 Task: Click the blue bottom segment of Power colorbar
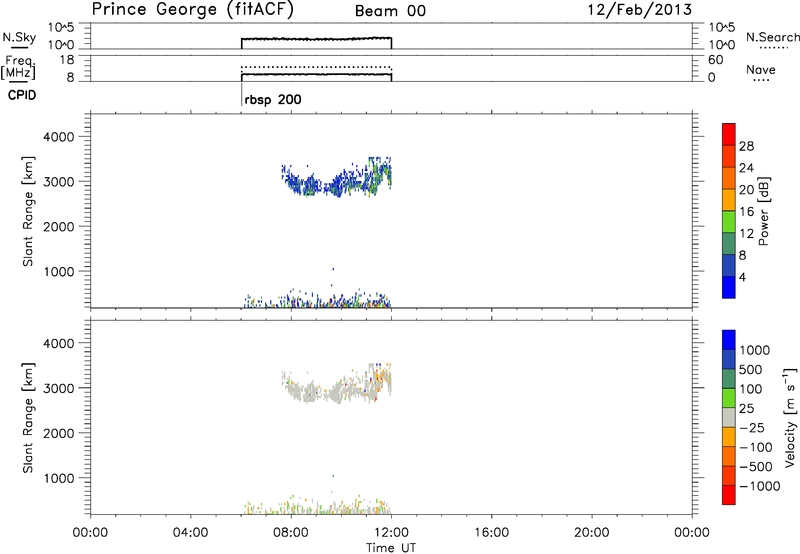point(729,287)
